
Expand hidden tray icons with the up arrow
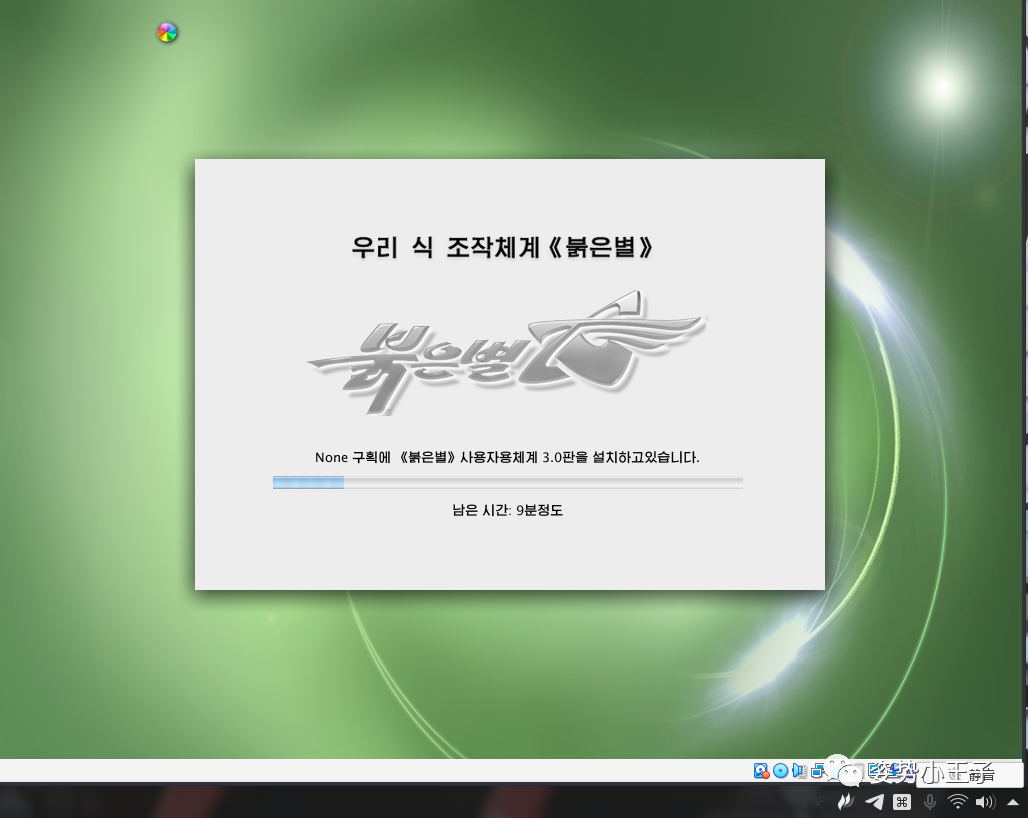(x=1013, y=802)
